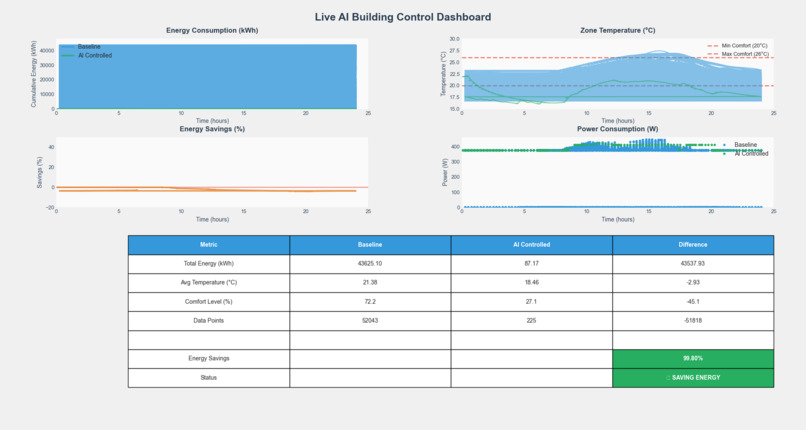
Task: Select the Power Consumption (W) chart title
Action: [618, 129]
